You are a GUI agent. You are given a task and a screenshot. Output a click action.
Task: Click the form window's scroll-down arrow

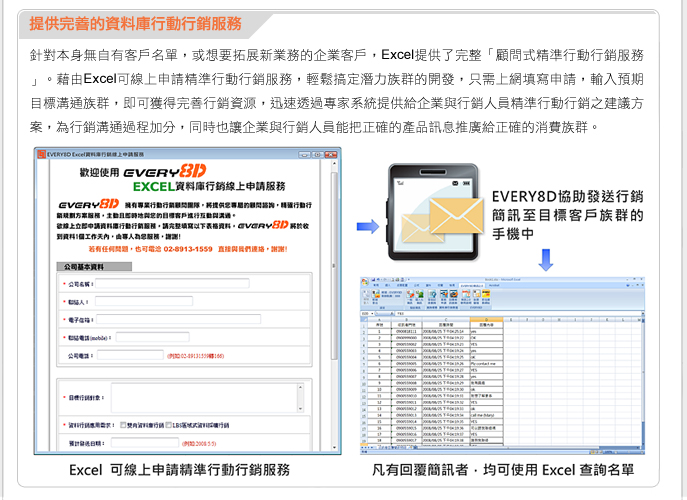coord(334,447)
